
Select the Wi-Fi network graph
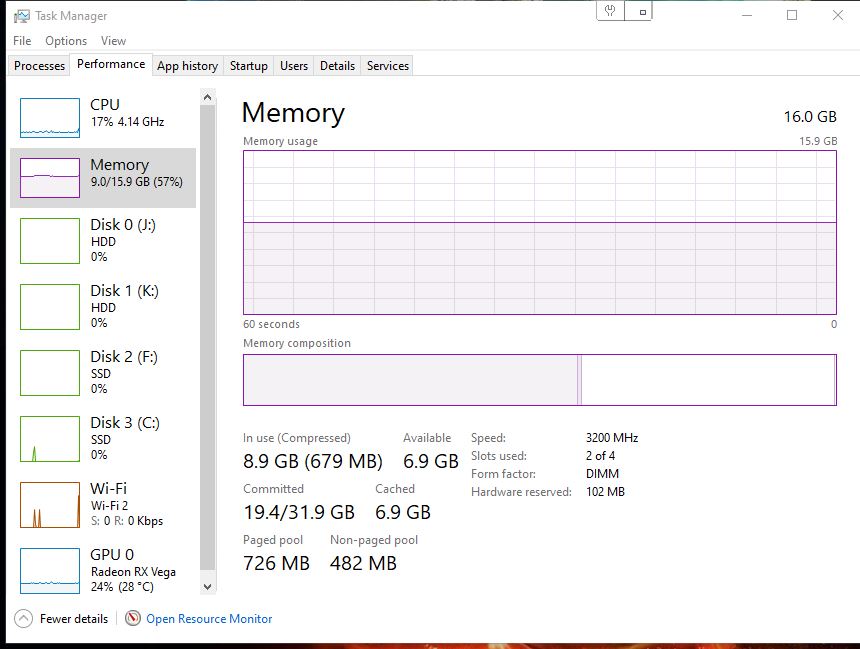pos(49,505)
